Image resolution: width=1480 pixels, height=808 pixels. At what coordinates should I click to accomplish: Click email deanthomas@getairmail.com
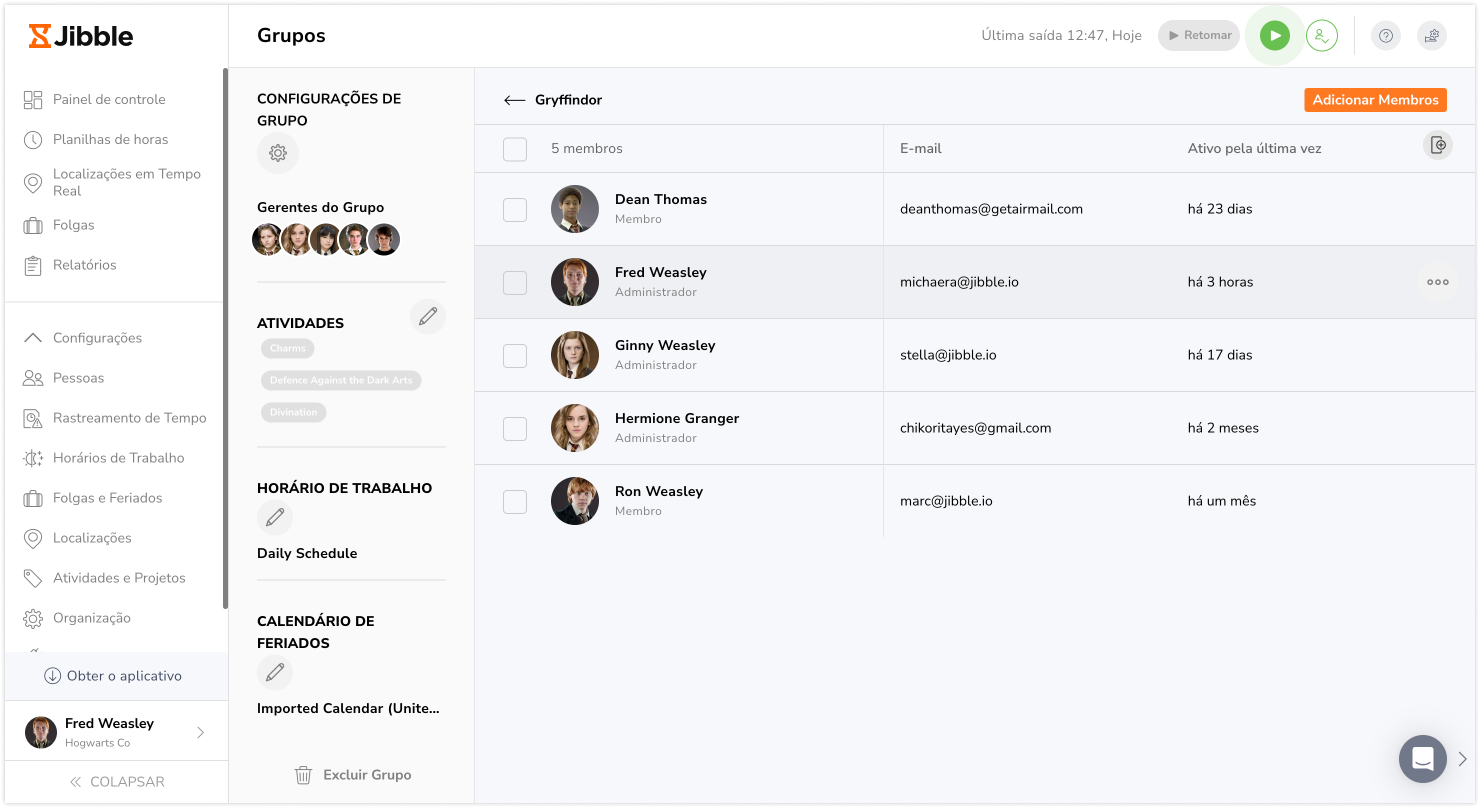pyautogui.click(x=991, y=209)
